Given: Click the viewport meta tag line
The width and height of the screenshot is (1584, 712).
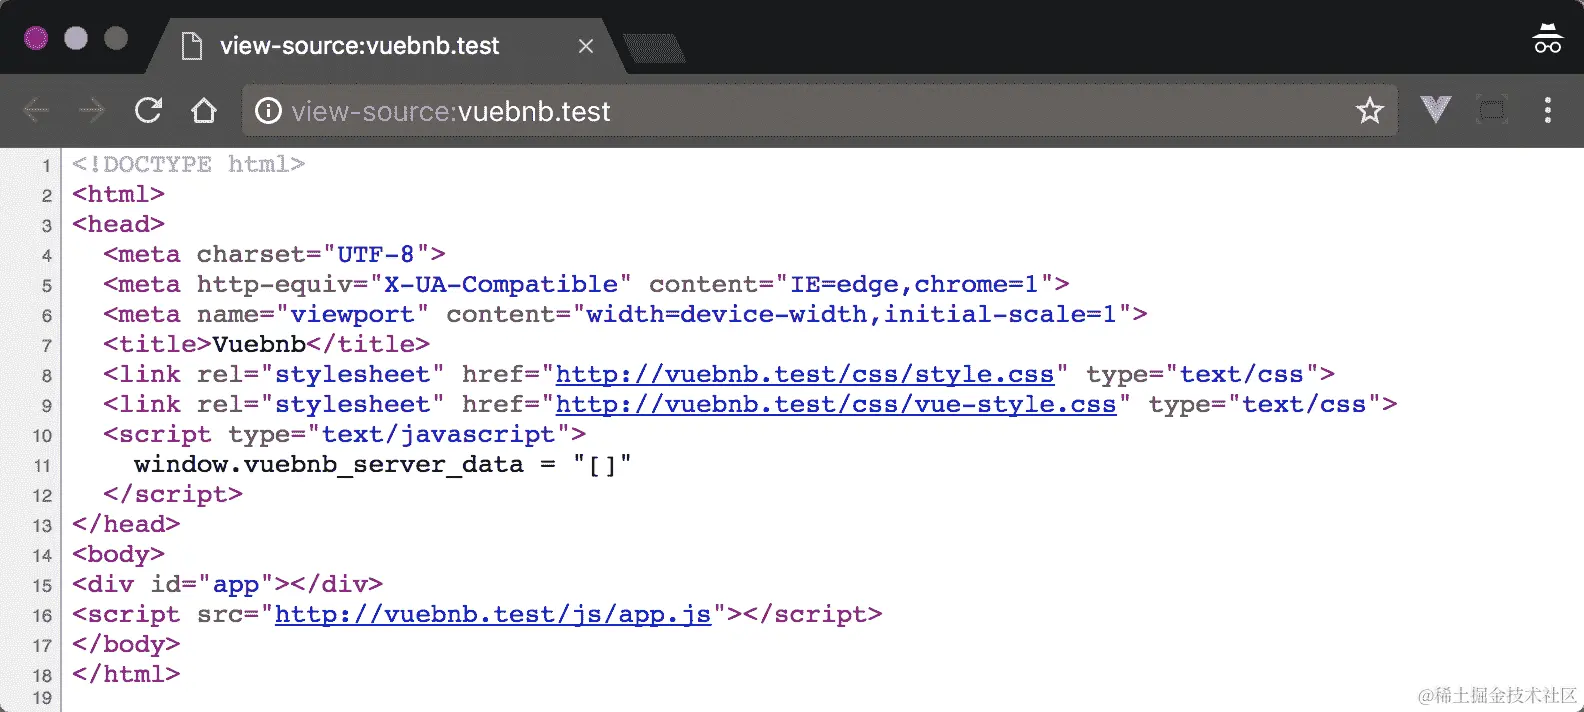Looking at the screenshot, I should (x=625, y=314).
